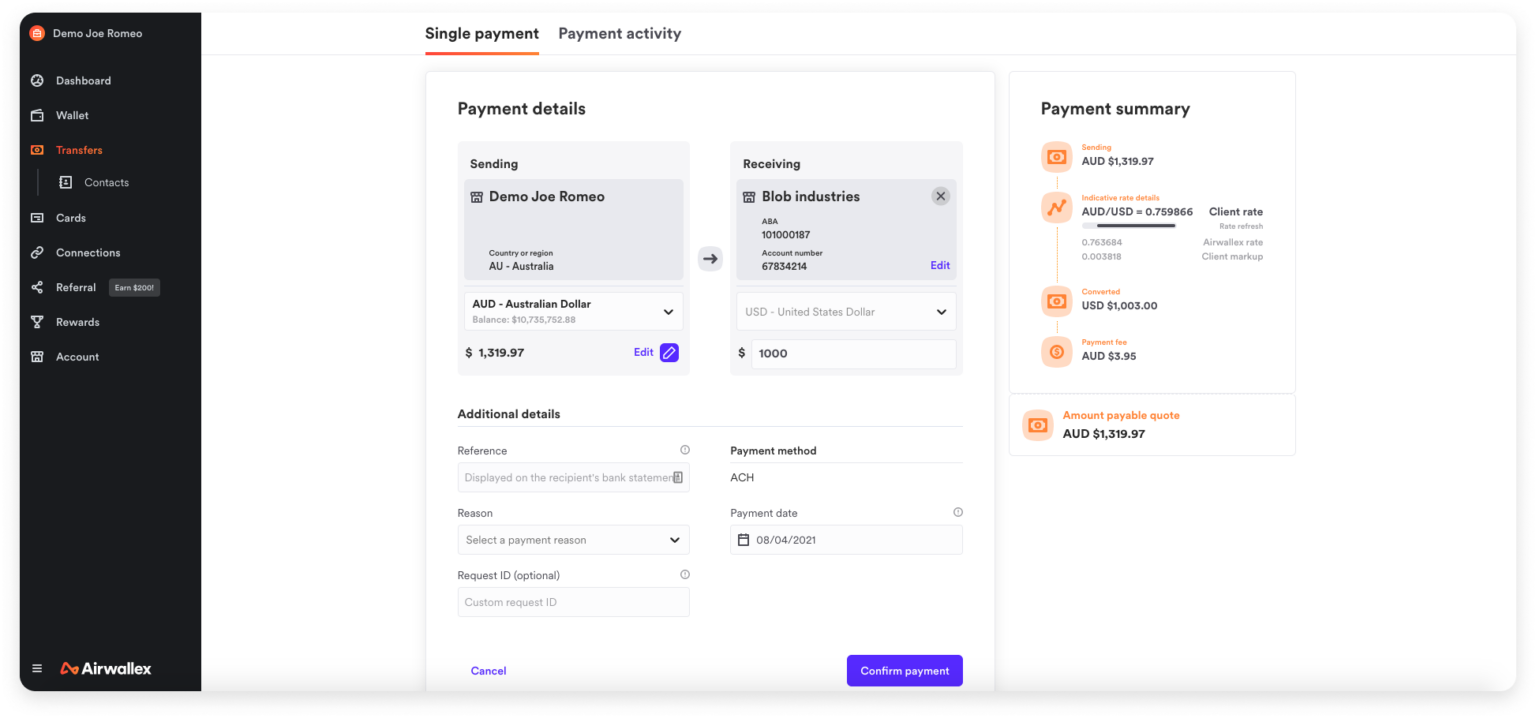Switch to the Payment activity tab
Screen dimensions: 1536x718
620,33
